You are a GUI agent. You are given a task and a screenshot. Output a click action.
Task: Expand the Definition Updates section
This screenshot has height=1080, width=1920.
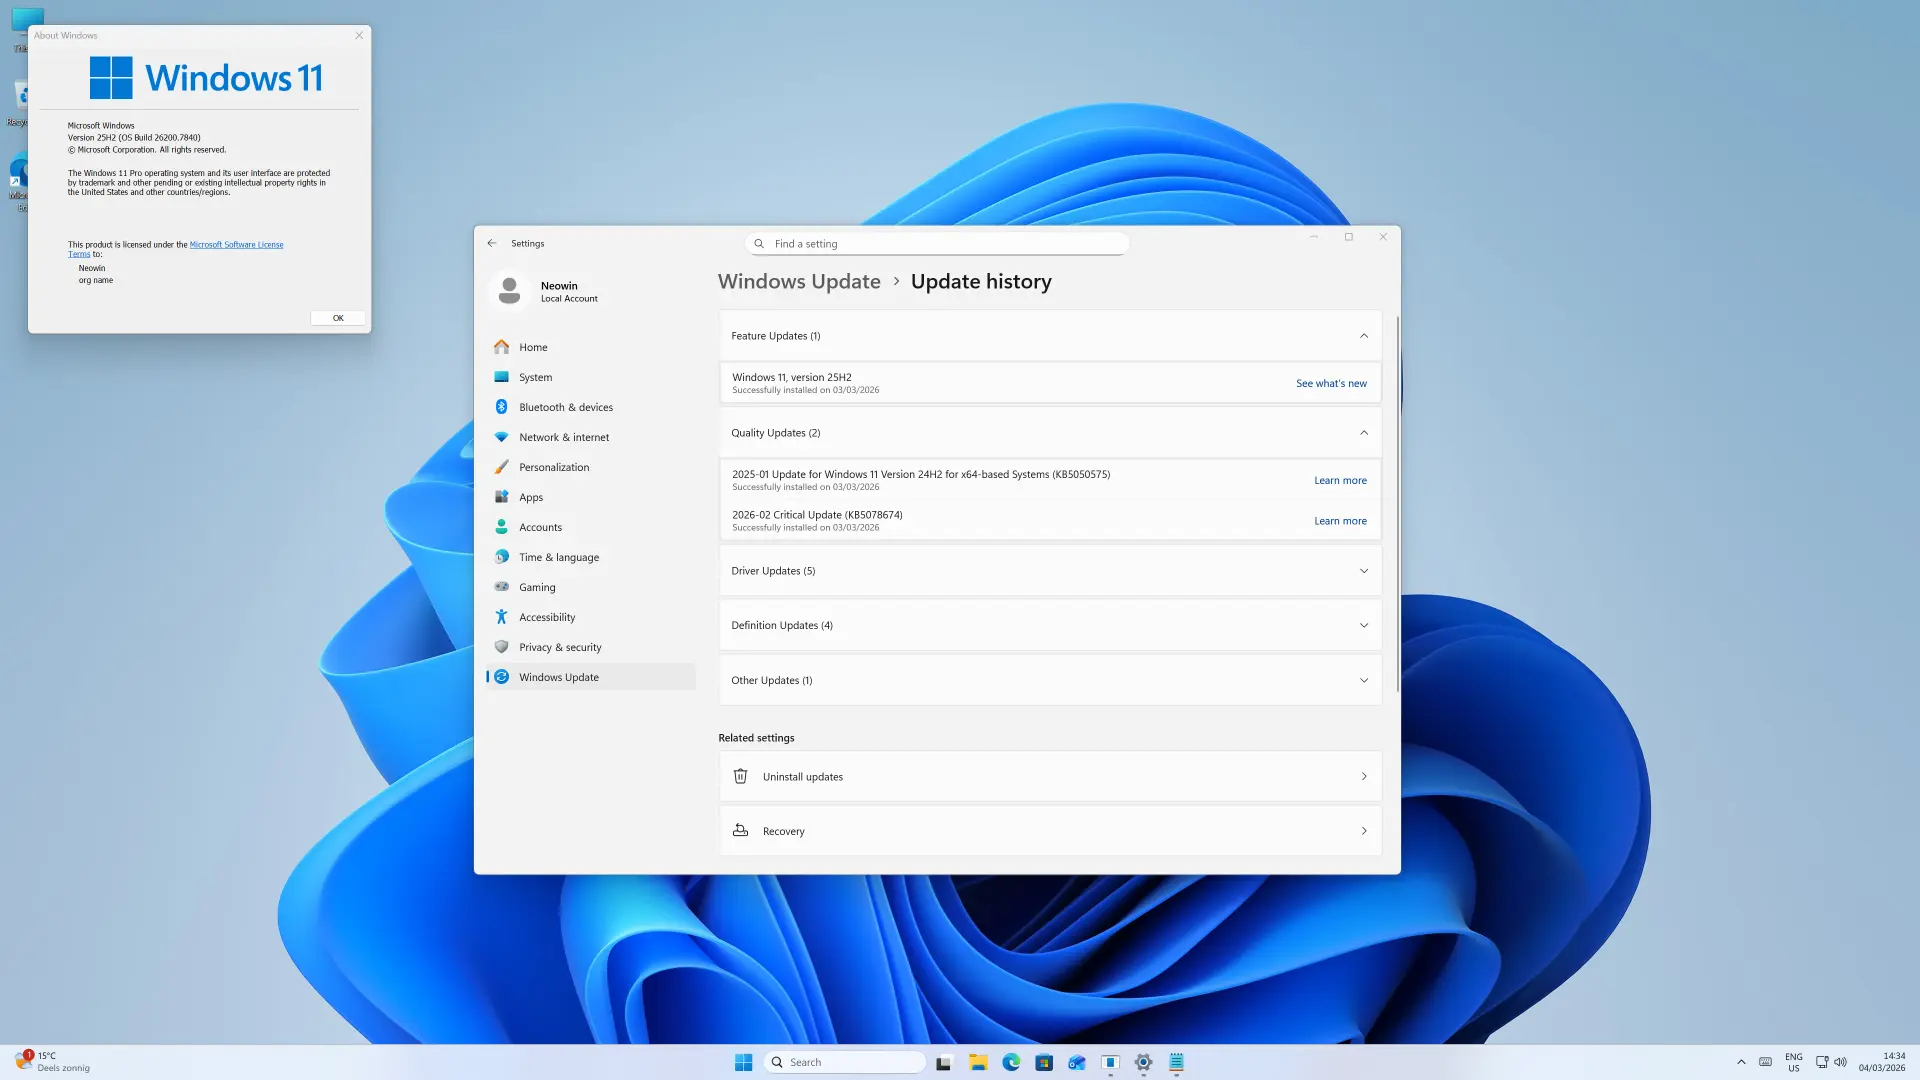coord(1363,625)
